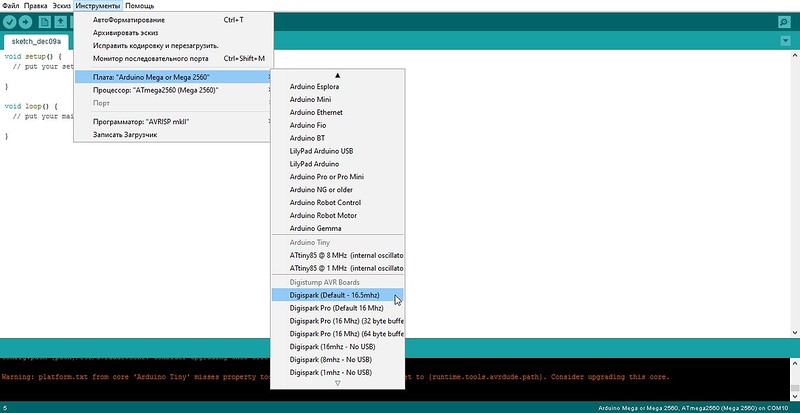Select Arduino Robot Motor board
Screen dimensions: 800x413
pyautogui.click(x=337, y=215)
